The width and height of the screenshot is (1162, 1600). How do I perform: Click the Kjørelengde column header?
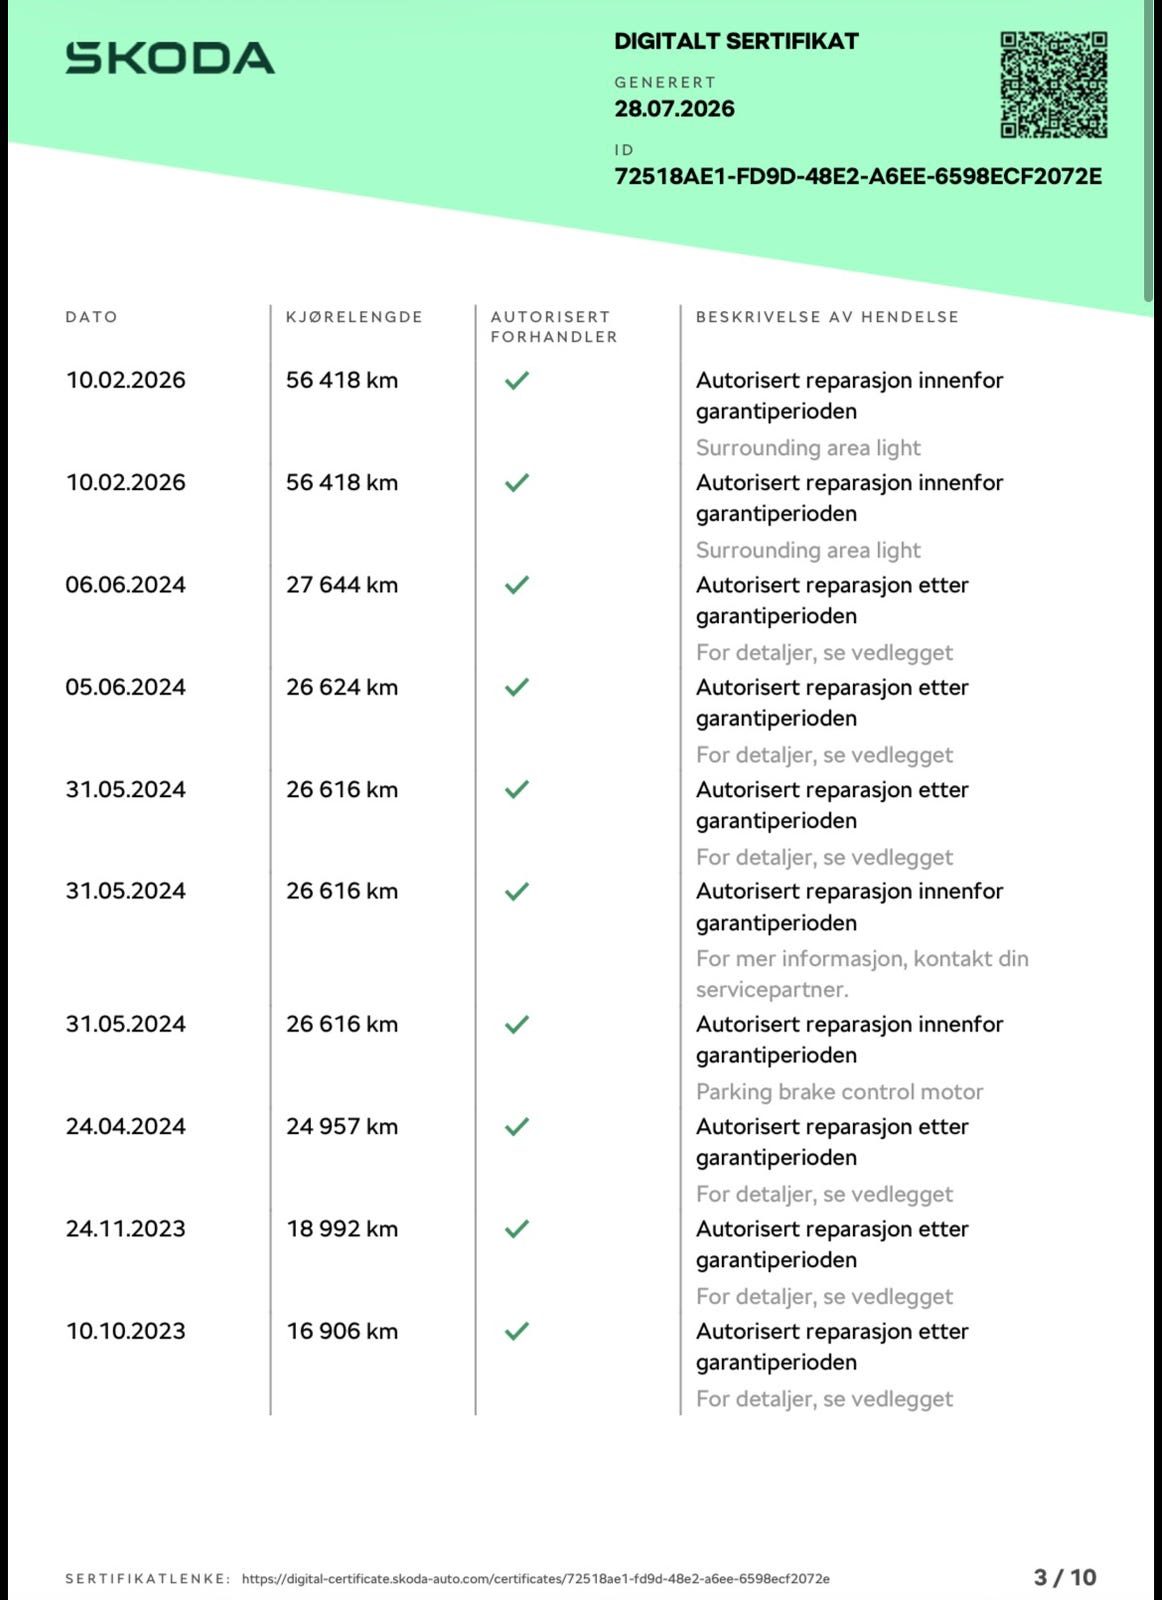click(354, 317)
